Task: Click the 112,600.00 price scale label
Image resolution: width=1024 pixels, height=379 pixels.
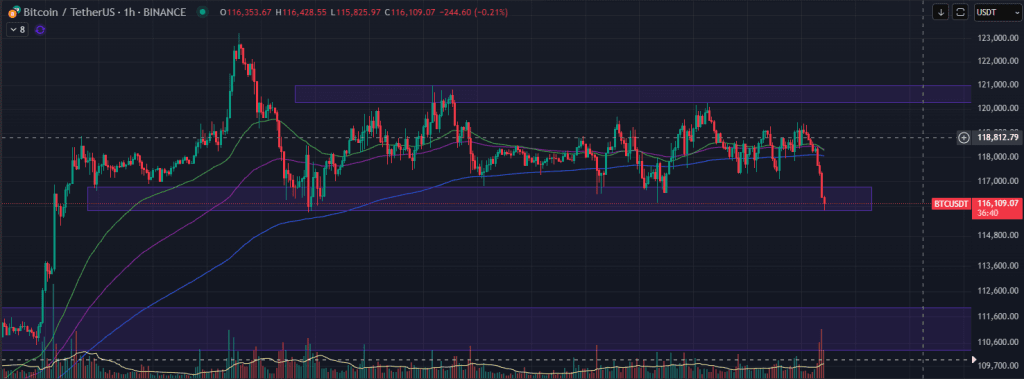Action: [x=999, y=291]
